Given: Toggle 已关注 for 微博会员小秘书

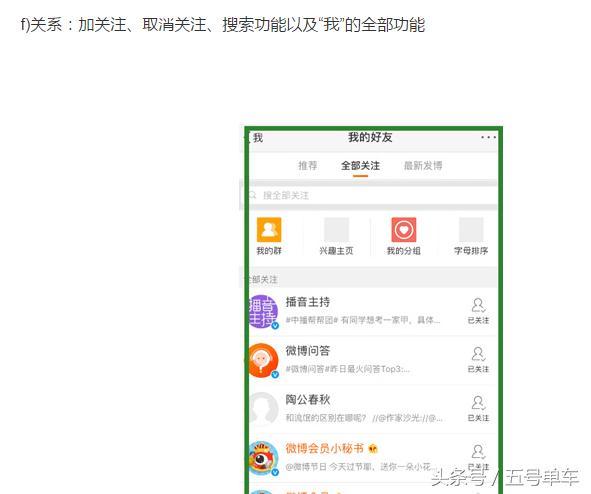Looking at the screenshot, I should pyautogui.click(x=478, y=457).
